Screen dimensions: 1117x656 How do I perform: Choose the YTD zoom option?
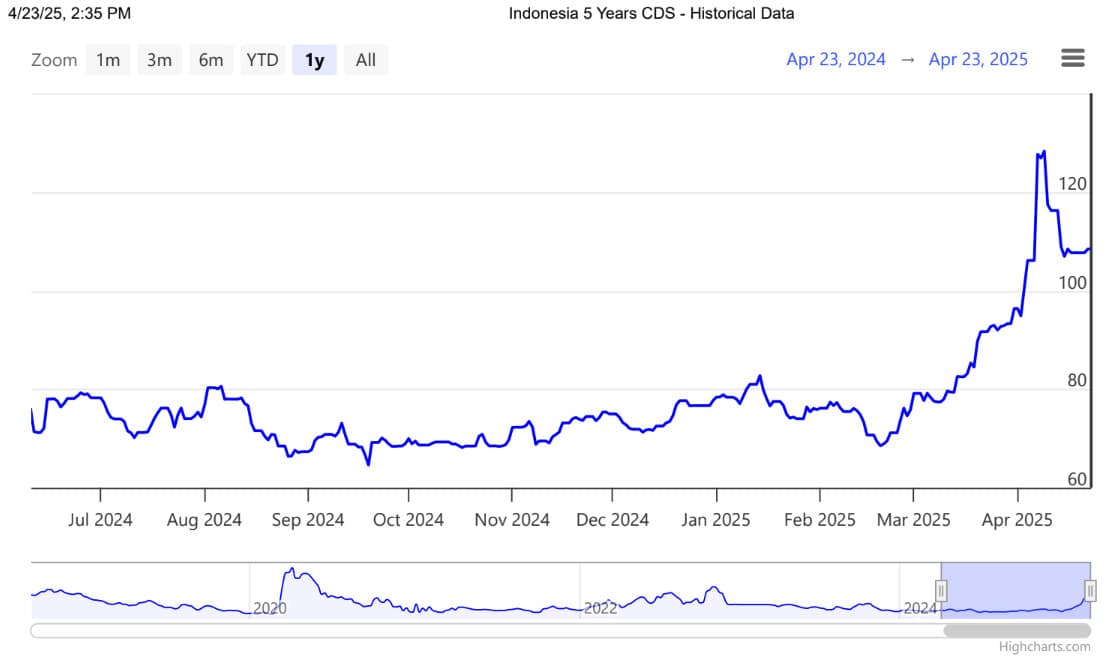tap(262, 60)
